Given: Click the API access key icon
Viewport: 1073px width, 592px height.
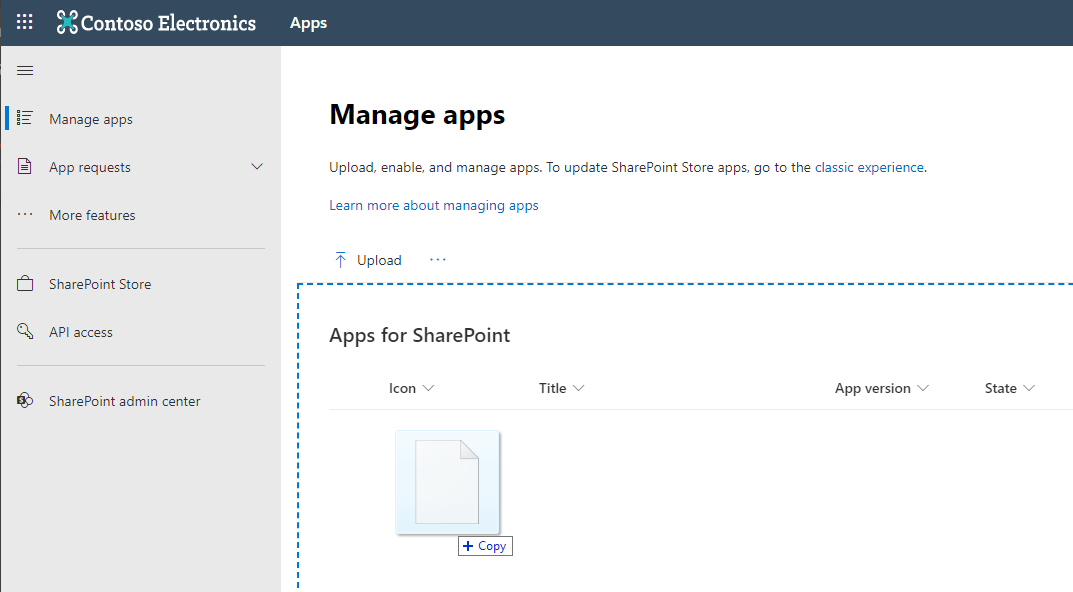Looking at the screenshot, I should click(x=25, y=331).
